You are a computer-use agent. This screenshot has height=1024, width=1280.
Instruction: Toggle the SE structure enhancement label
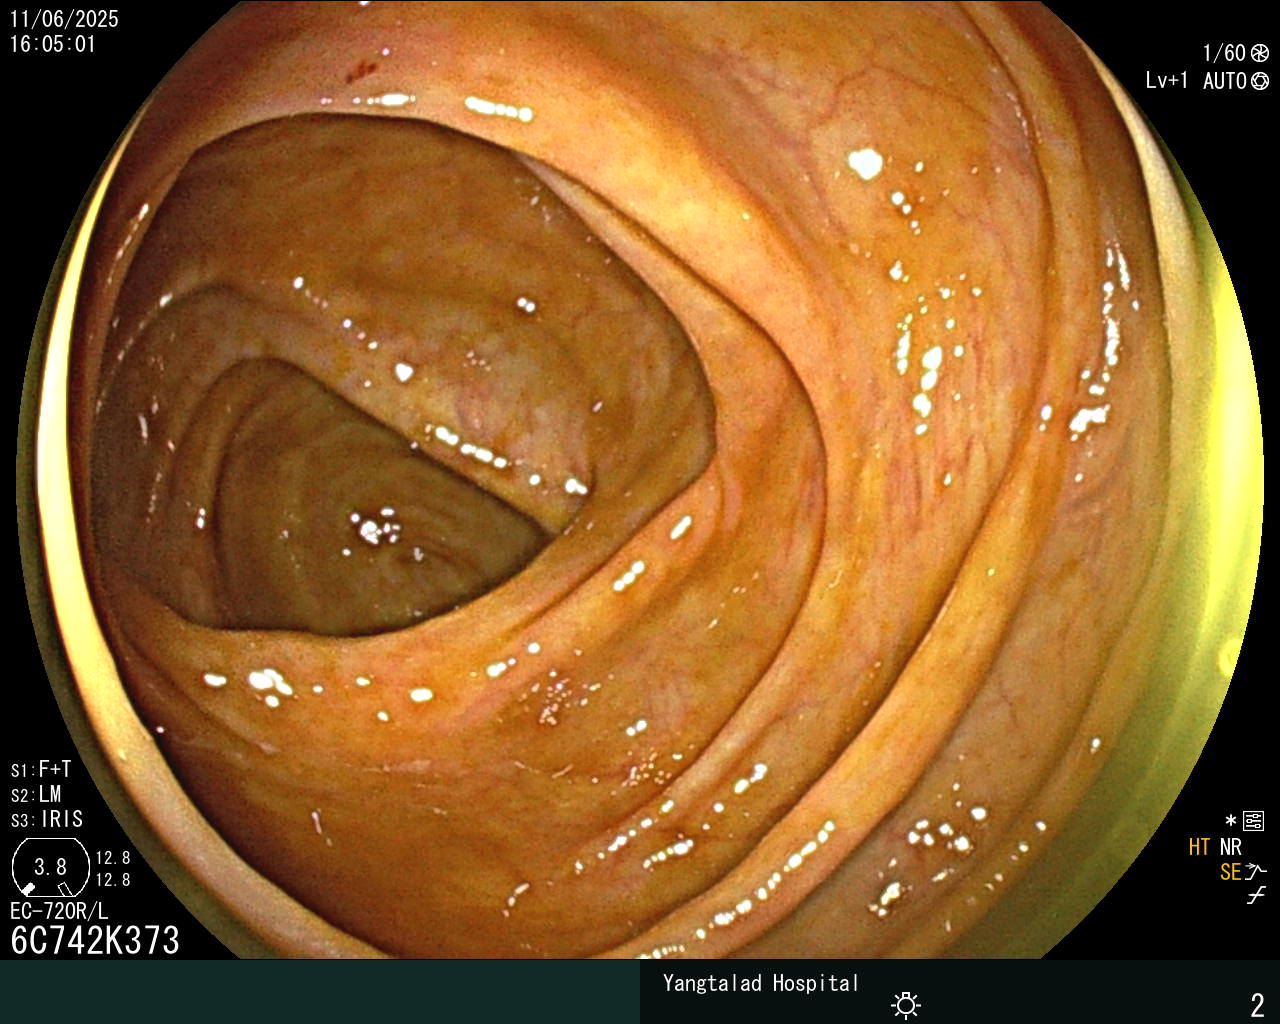click(x=1230, y=872)
